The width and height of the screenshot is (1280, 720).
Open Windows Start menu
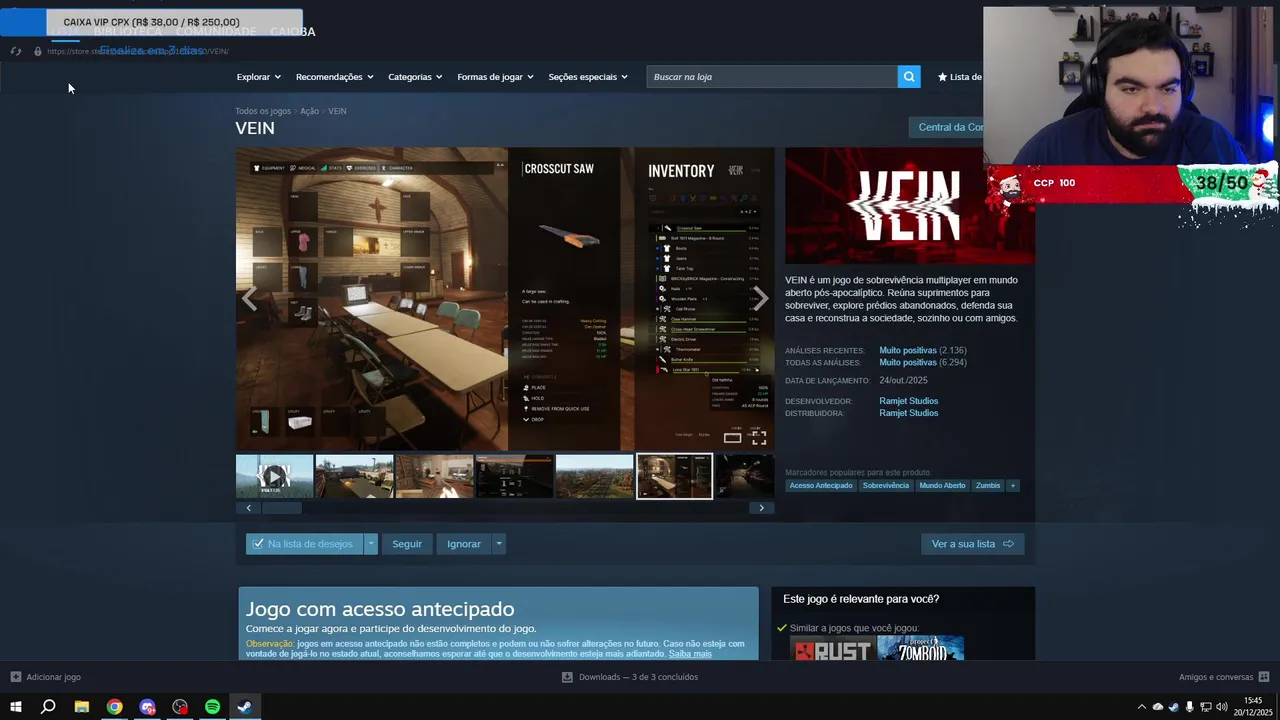pos(16,707)
